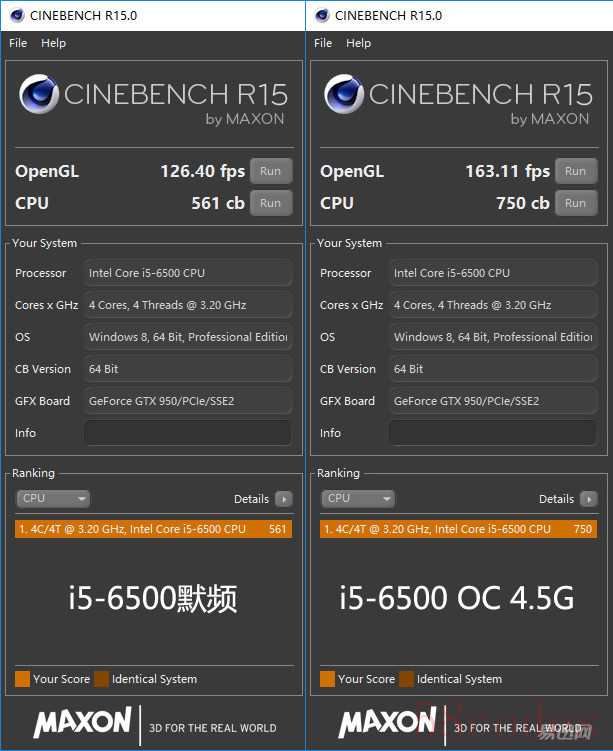This screenshot has width=613, height=751.
Task: Click Cinebench R15 sphere logo in right window
Action: [344, 93]
